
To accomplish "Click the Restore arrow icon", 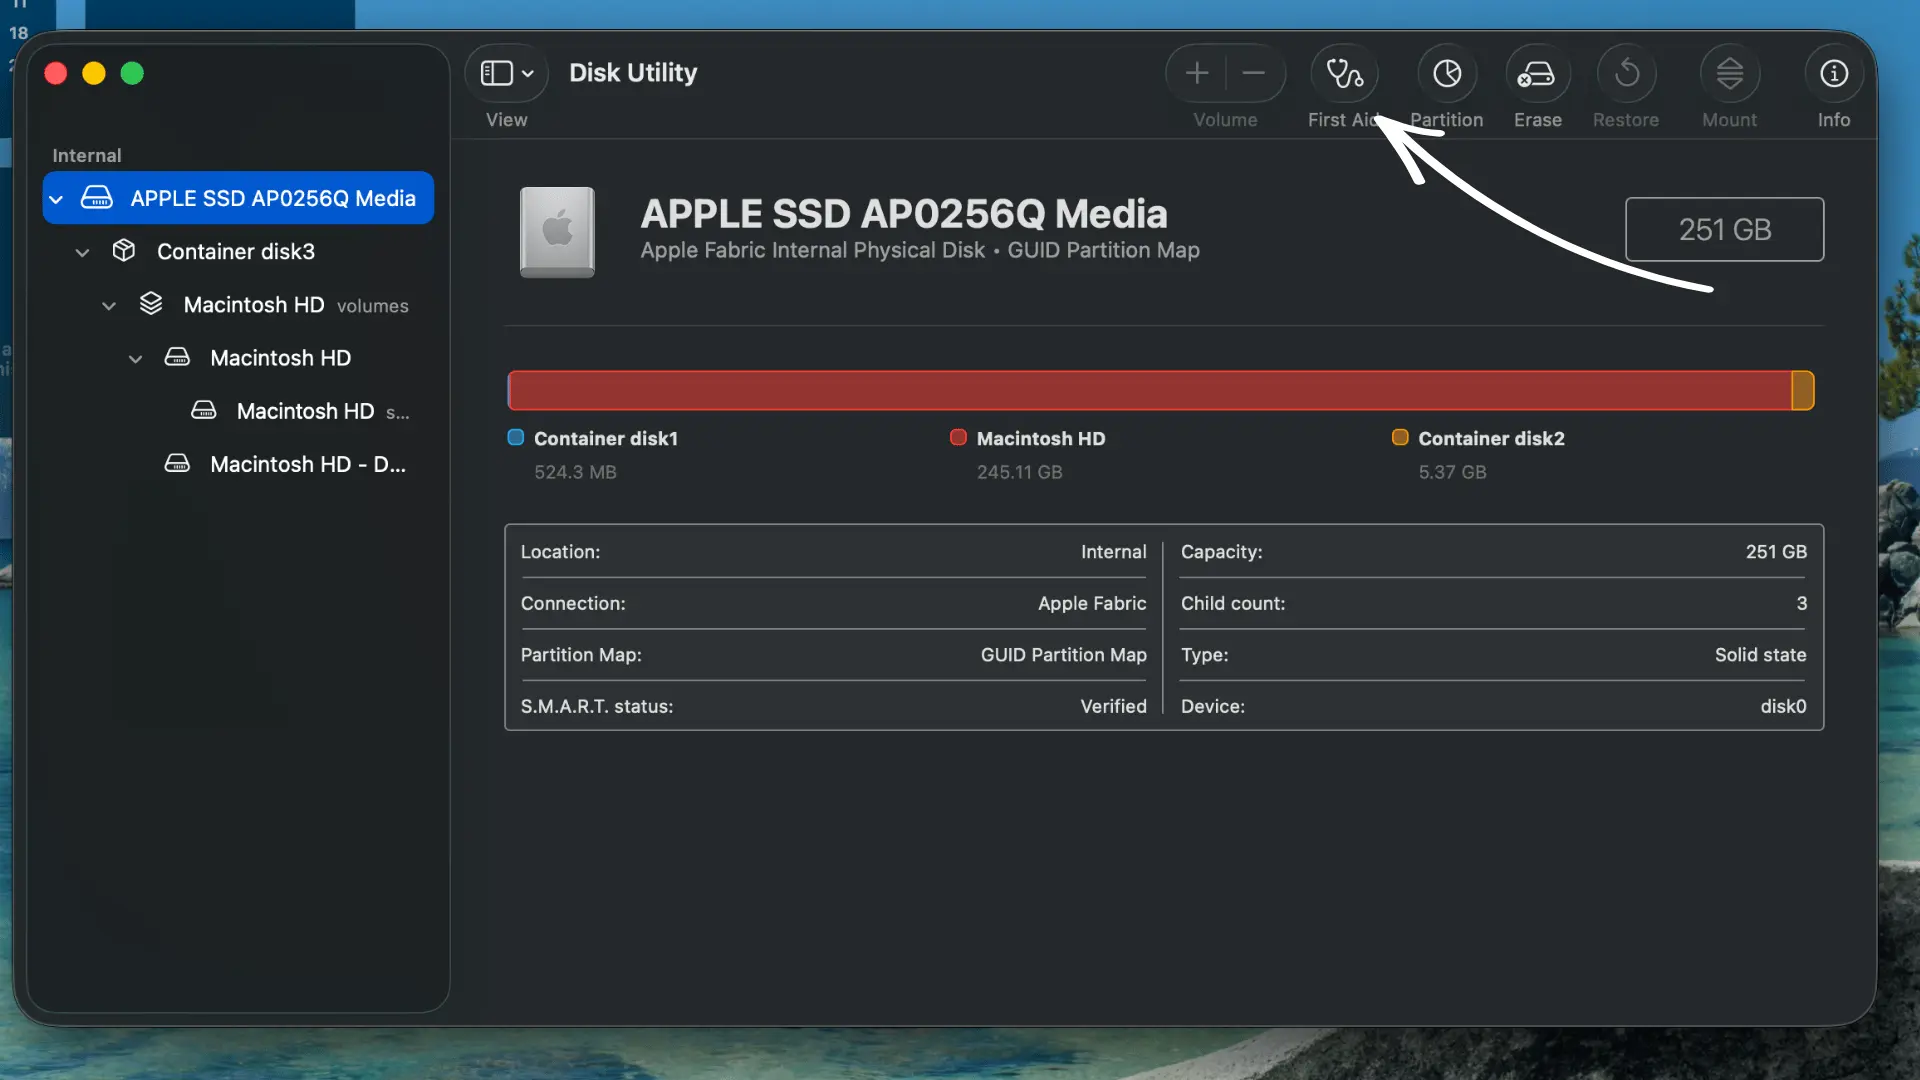I will tap(1626, 73).
